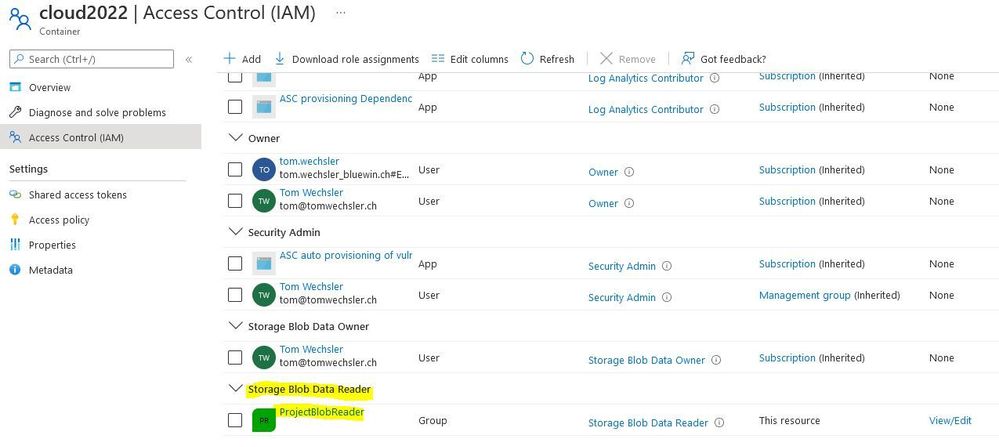Open the Edit columns option
This screenshot has width=999, height=447.
470,59
